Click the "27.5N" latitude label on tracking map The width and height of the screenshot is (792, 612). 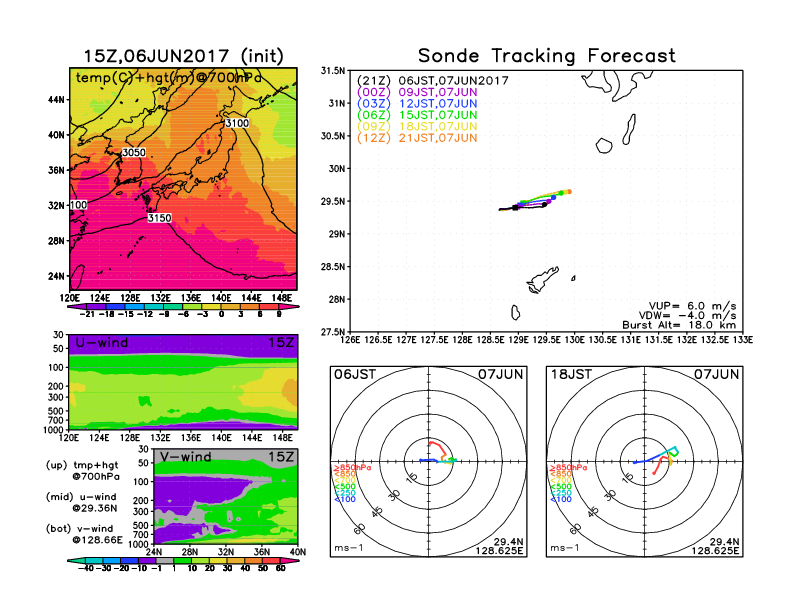click(x=333, y=332)
